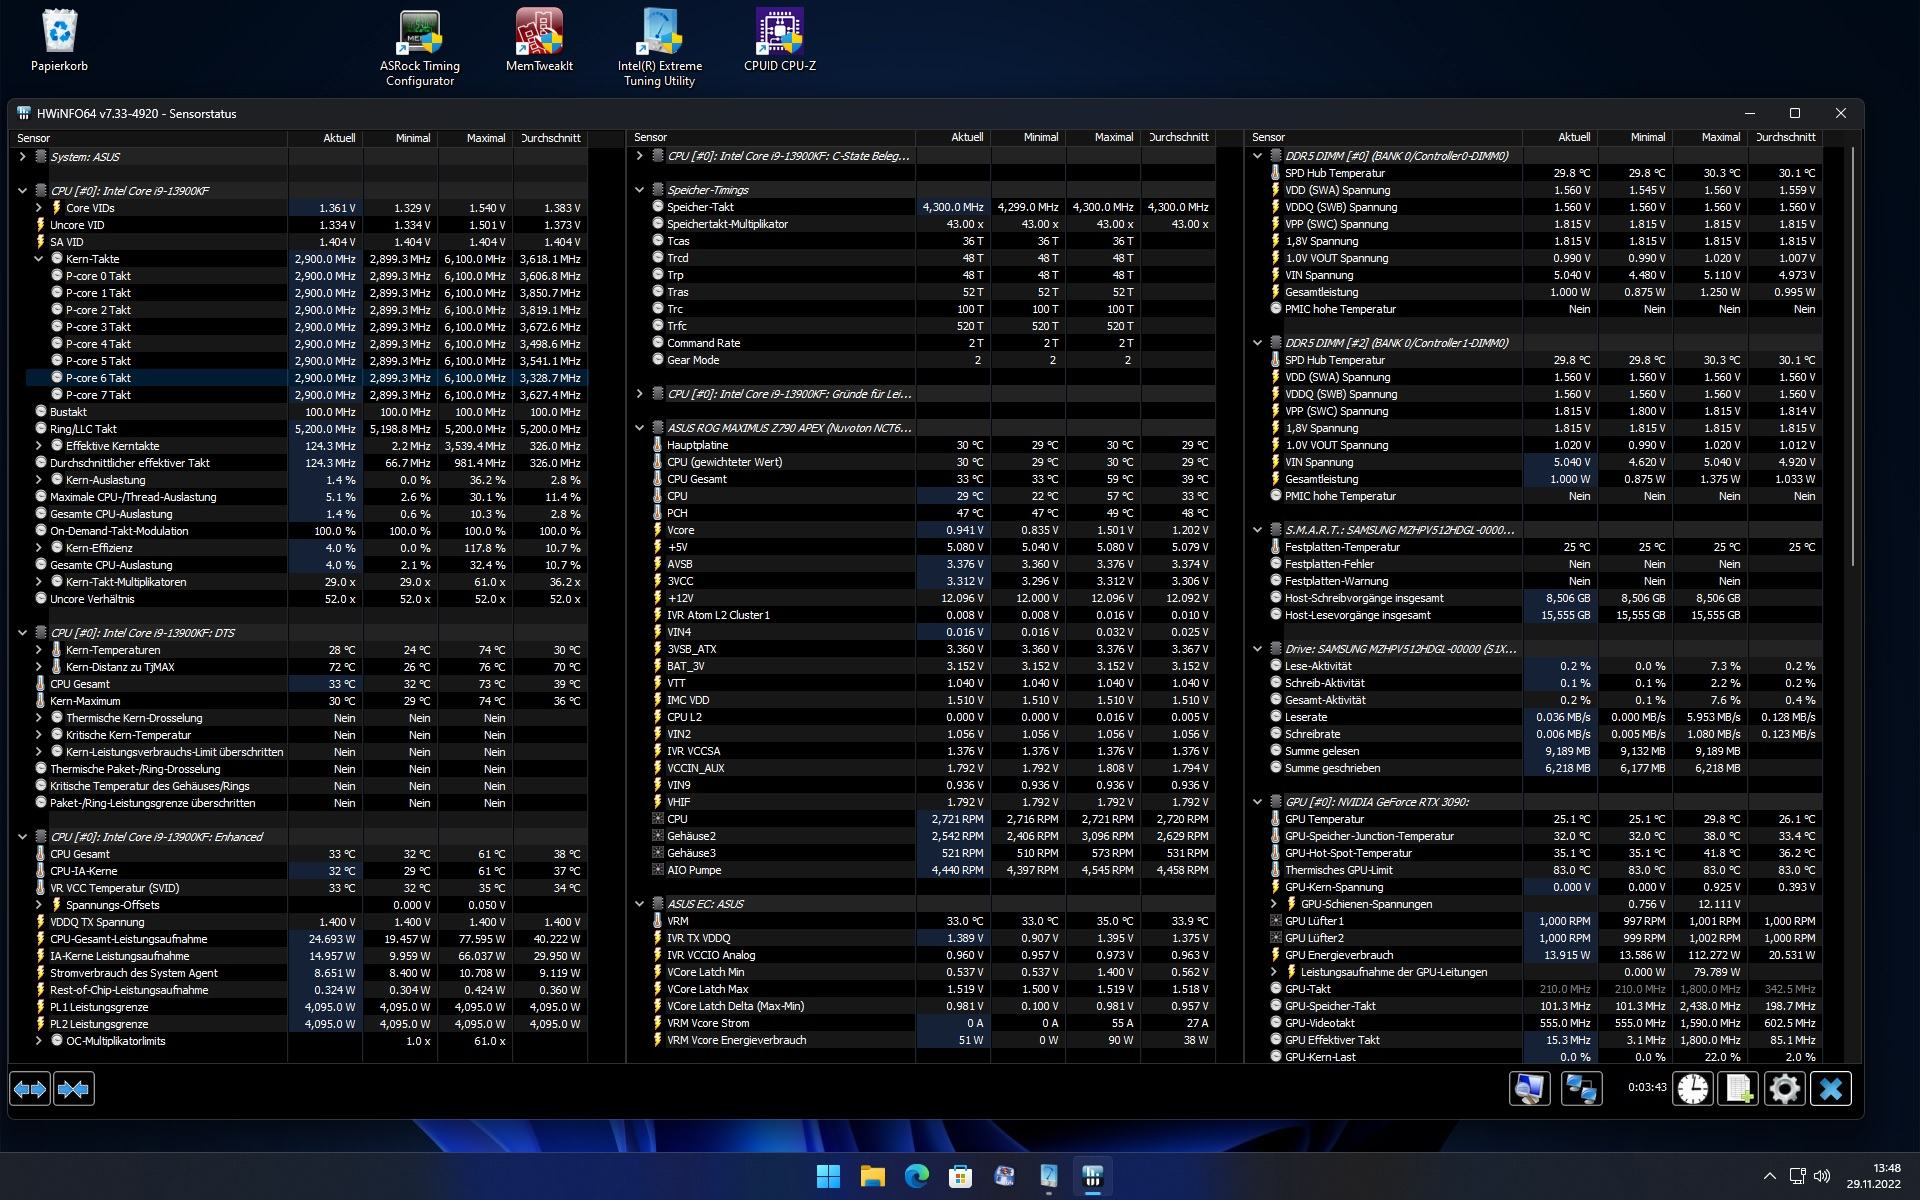The image size is (1920, 1200).
Task: Collapse the Speicher-Timings group
Action: coord(639,190)
